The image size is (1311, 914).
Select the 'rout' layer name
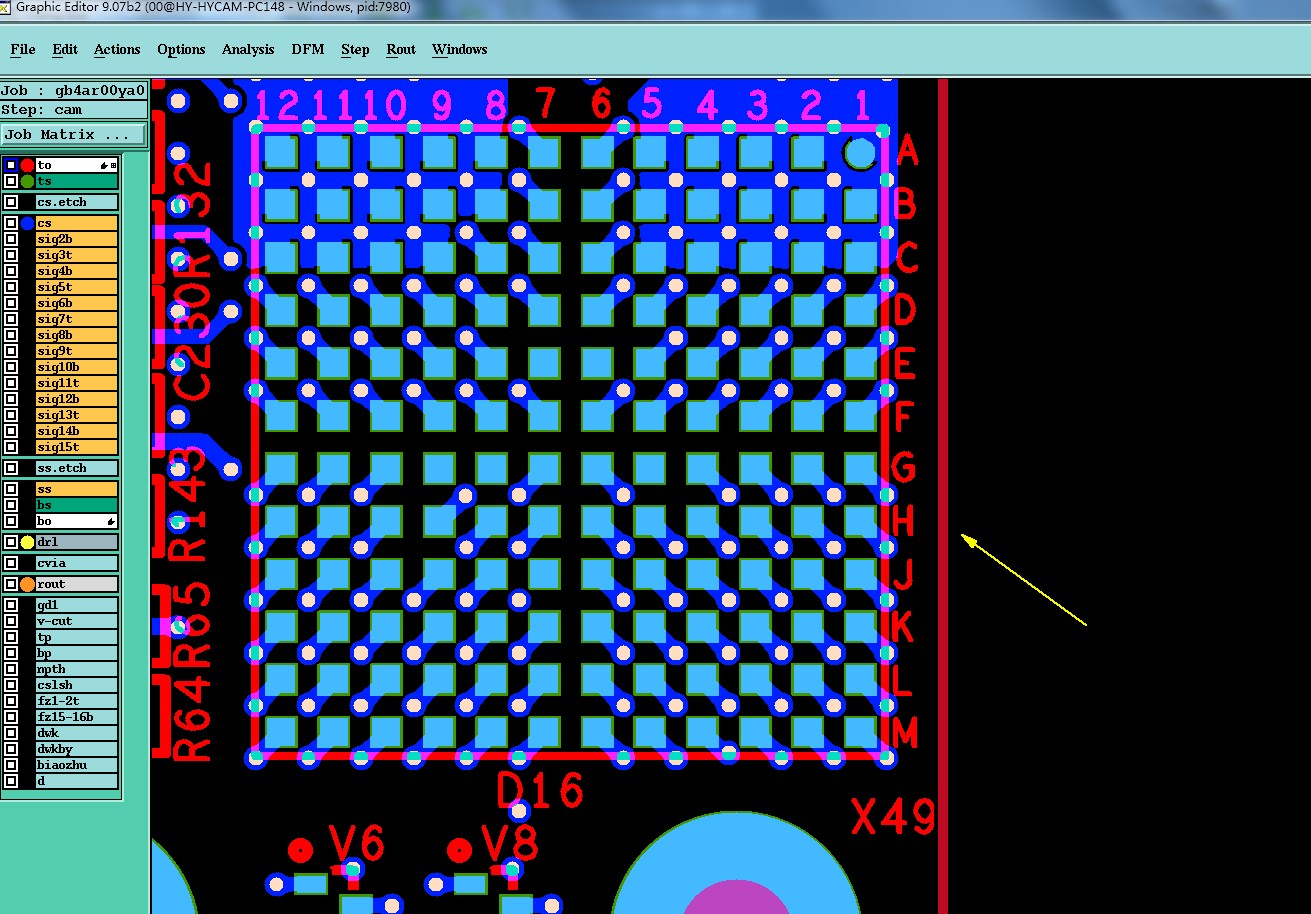coord(77,584)
